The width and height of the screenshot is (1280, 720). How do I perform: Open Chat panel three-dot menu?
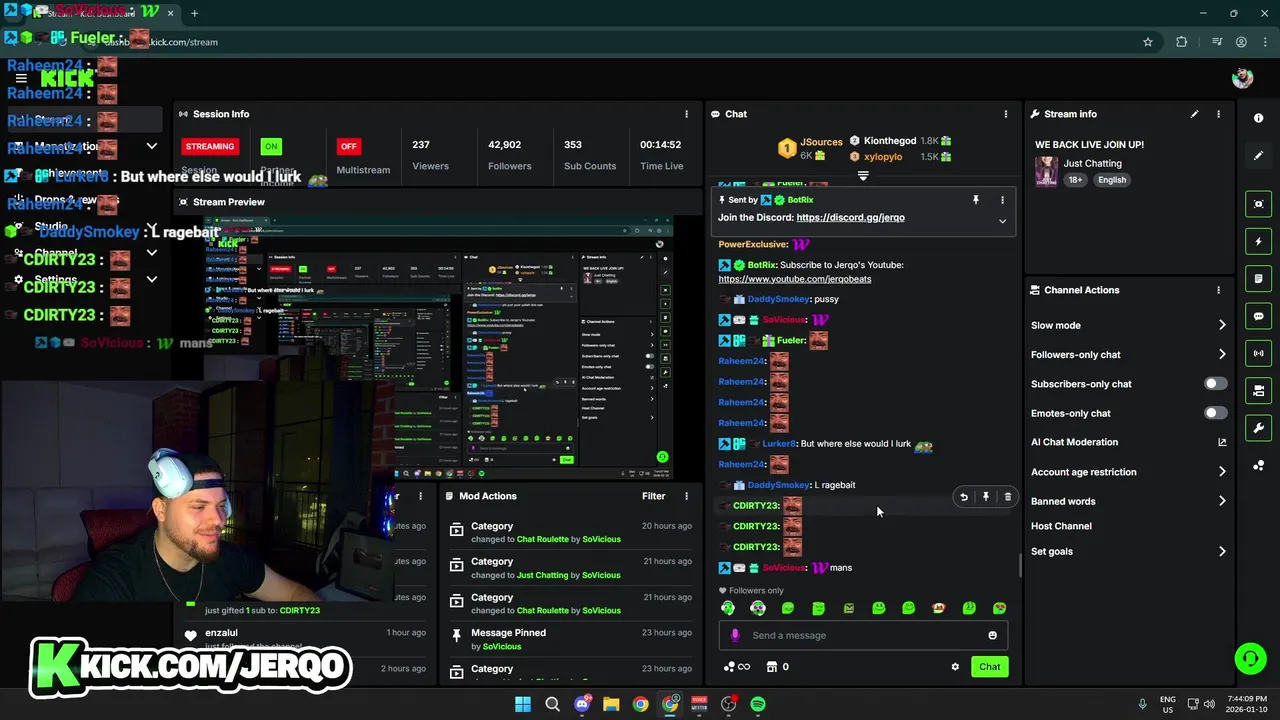point(1006,114)
